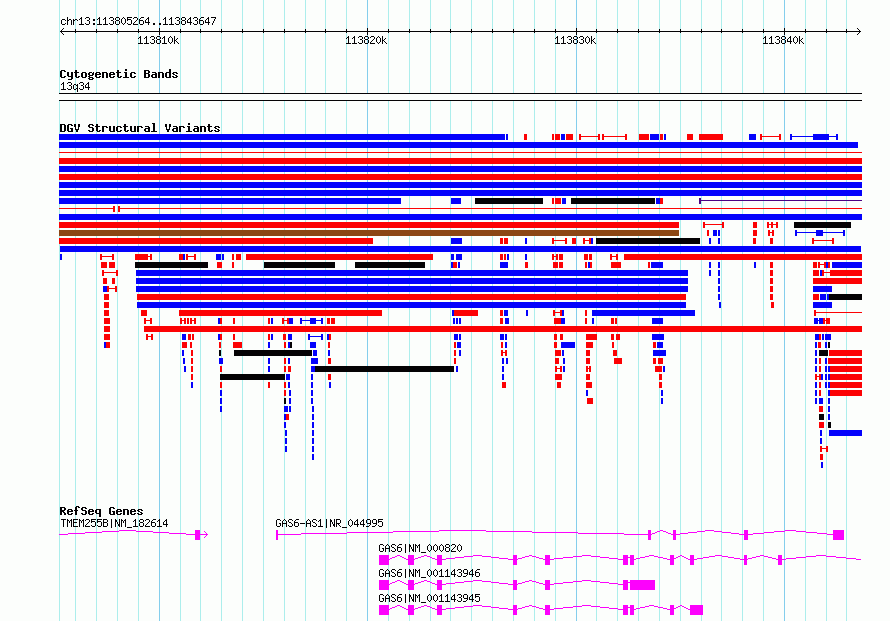890x621 pixels.
Task: Select the GAS6|NM_001143946 transcript label
Action: (429, 573)
